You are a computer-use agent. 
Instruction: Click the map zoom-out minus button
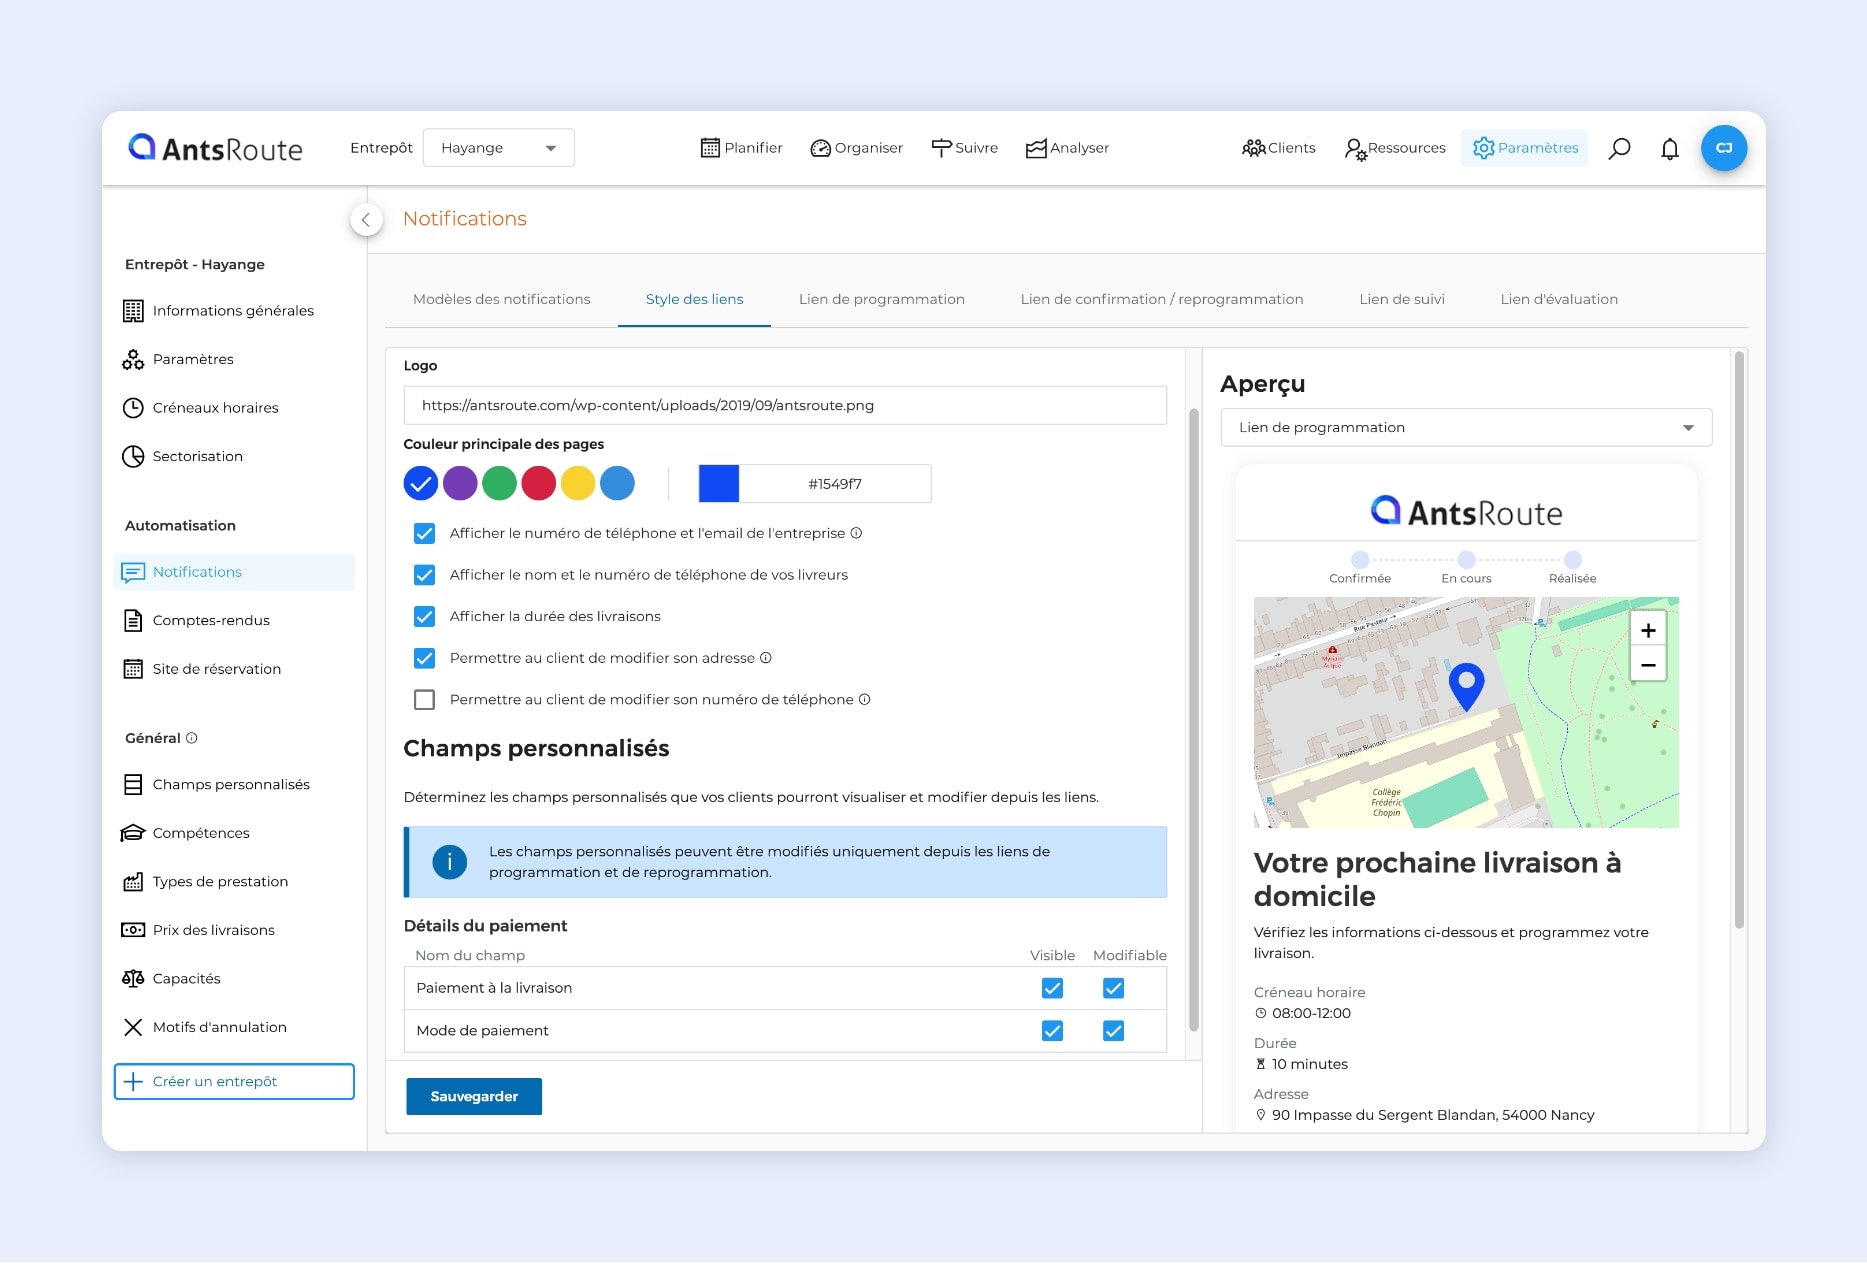(x=1648, y=665)
